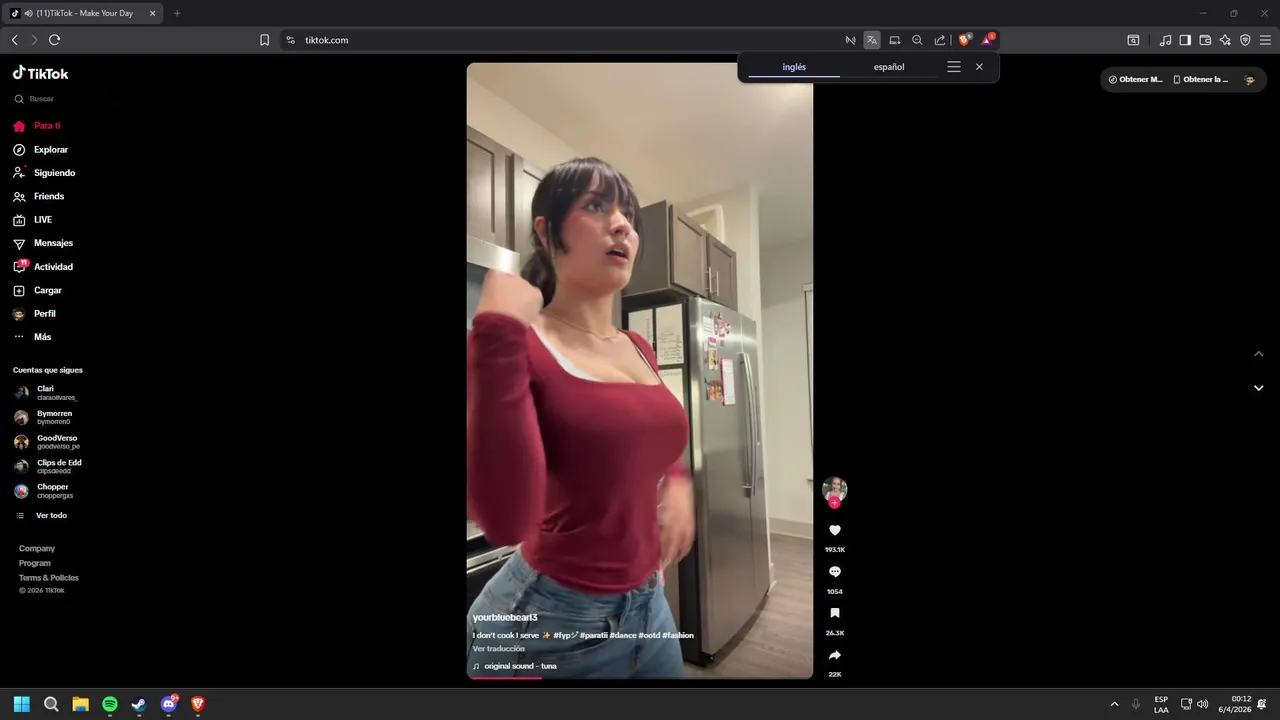Open creator avatar beside video
This screenshot has width=1280, height=720.
[x=835, y=489]
